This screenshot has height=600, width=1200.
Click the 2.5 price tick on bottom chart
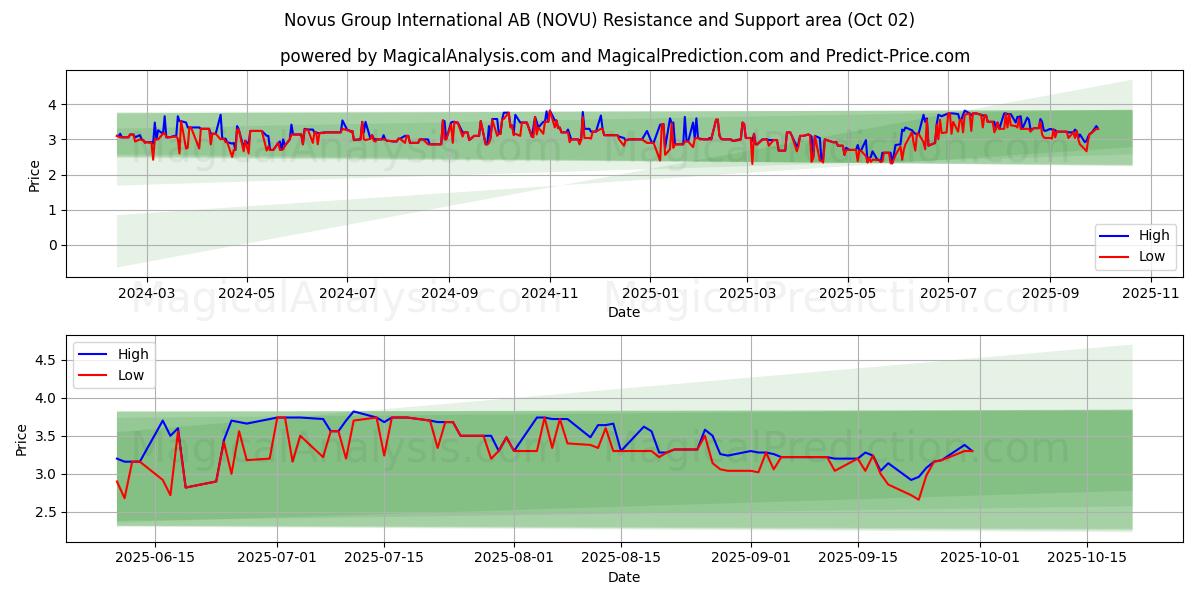click(44, 513)
